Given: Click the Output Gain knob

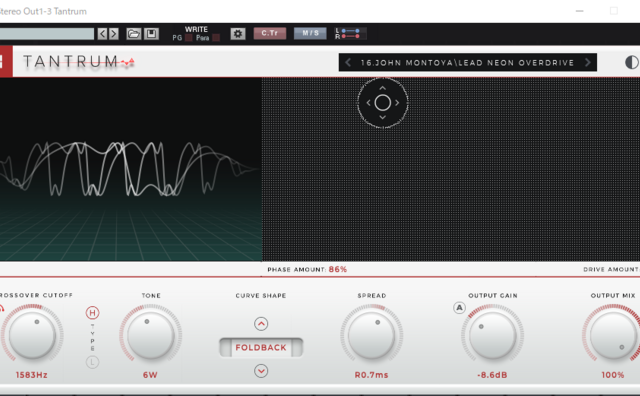Looking at the screenshot, I should pyautogui.click(x=493, y=336).
